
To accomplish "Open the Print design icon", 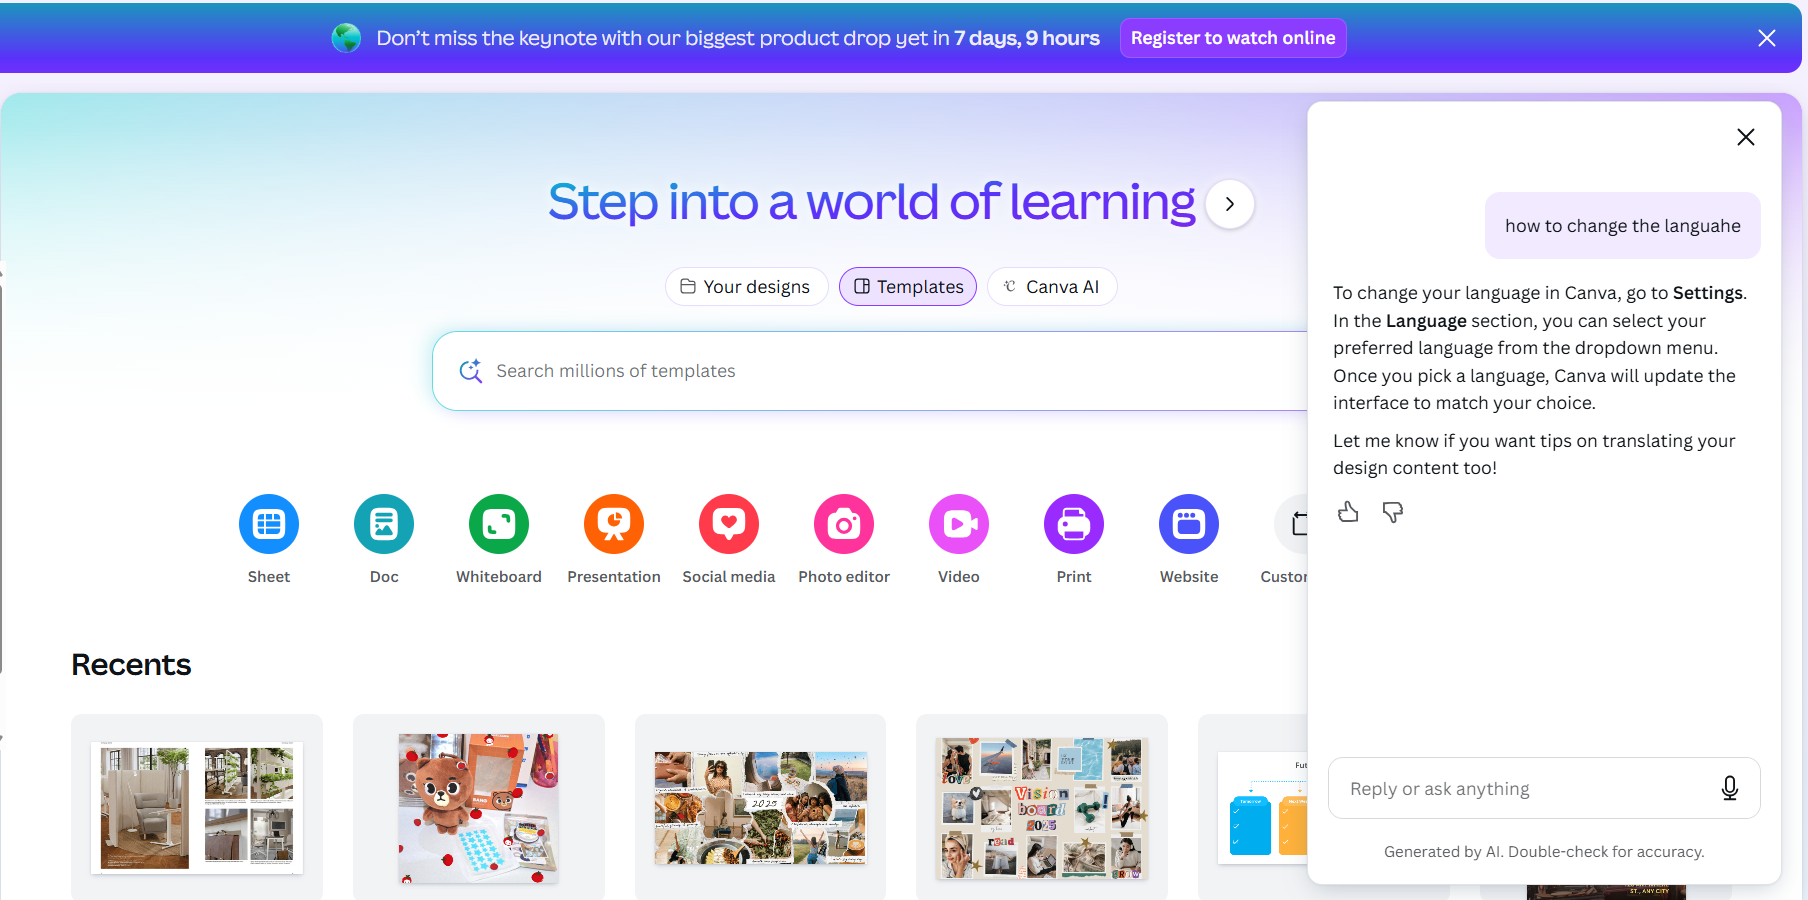I will click(1074, 524).
